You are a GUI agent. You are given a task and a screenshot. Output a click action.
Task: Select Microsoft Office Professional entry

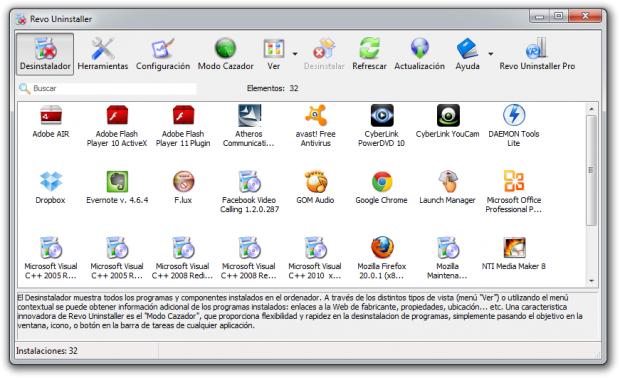[x=514, y=193]
